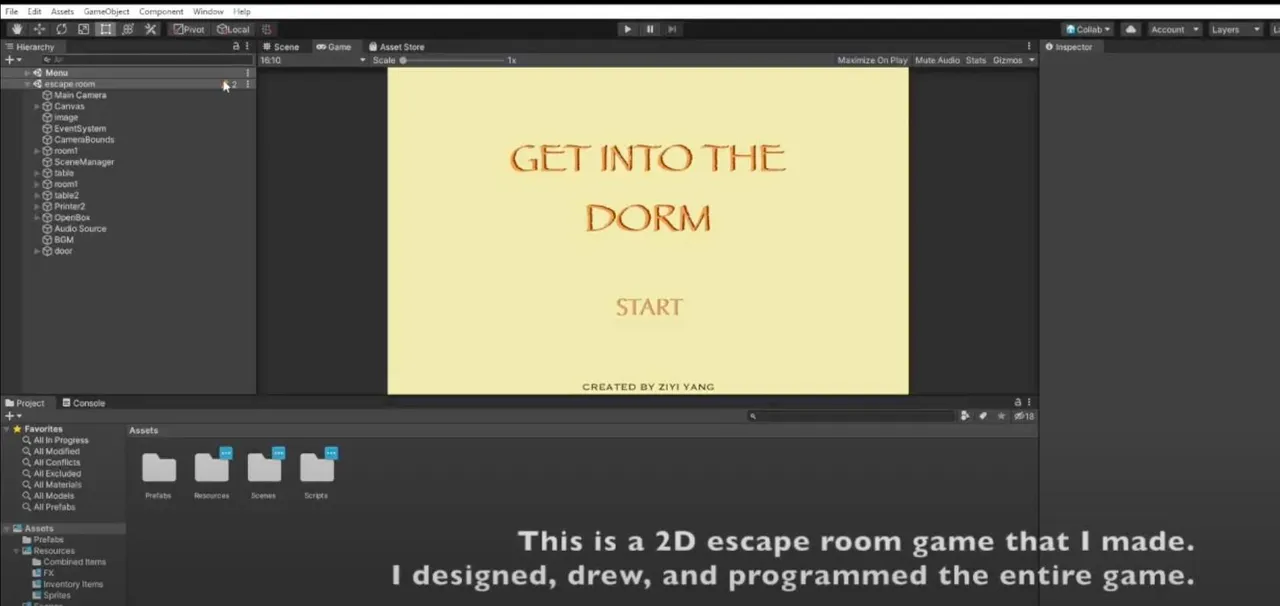
Task: Click the favorites star icon in Project toolbar
Action: [x=1001, y=416]
